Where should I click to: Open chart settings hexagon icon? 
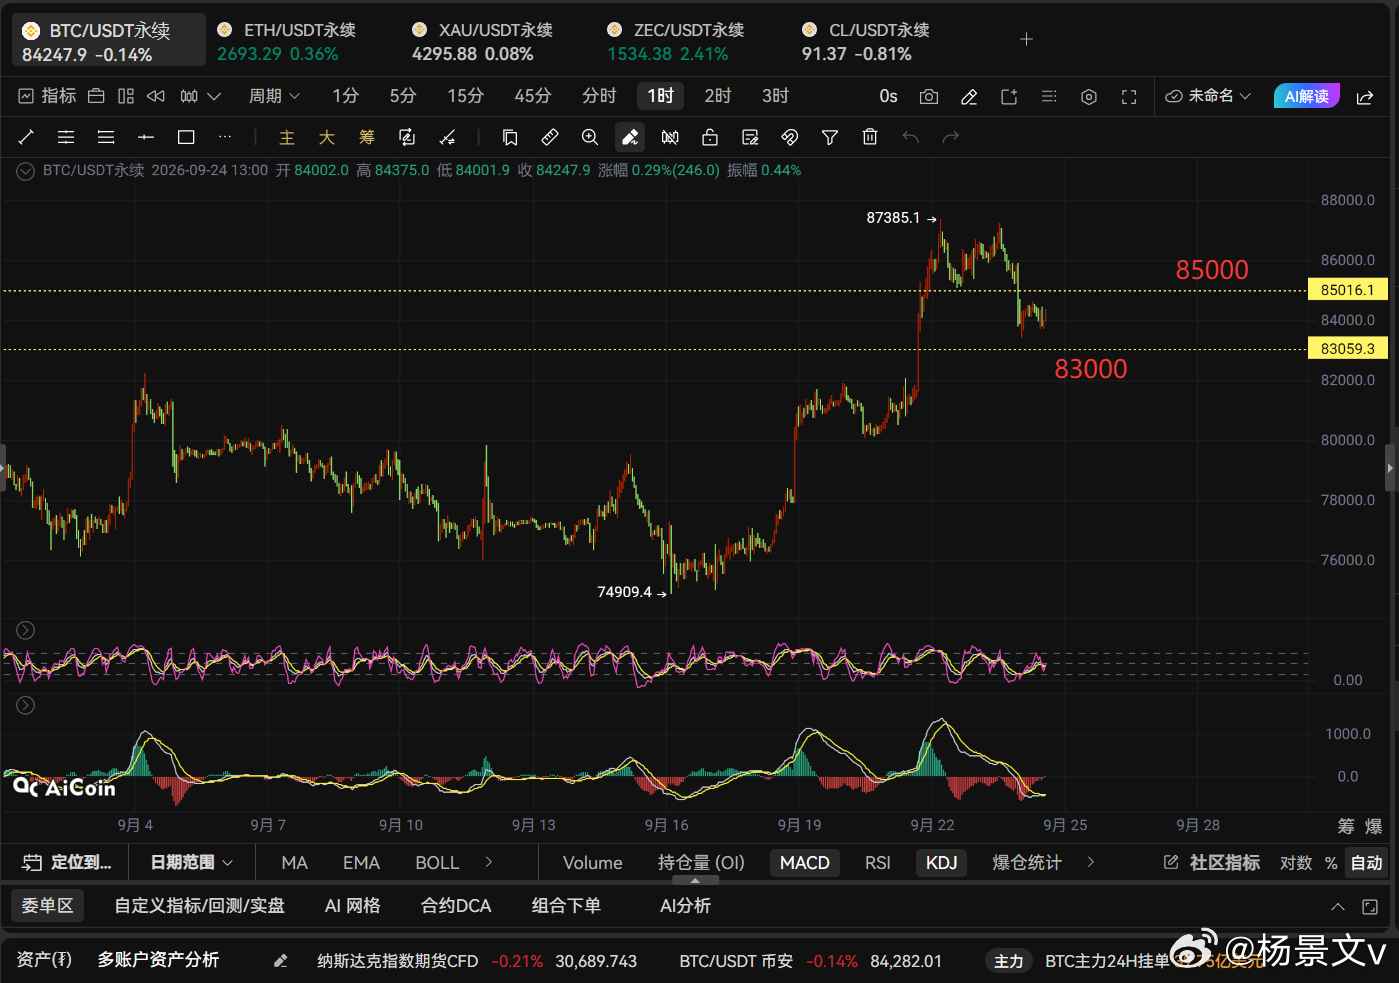(1089, 96)
